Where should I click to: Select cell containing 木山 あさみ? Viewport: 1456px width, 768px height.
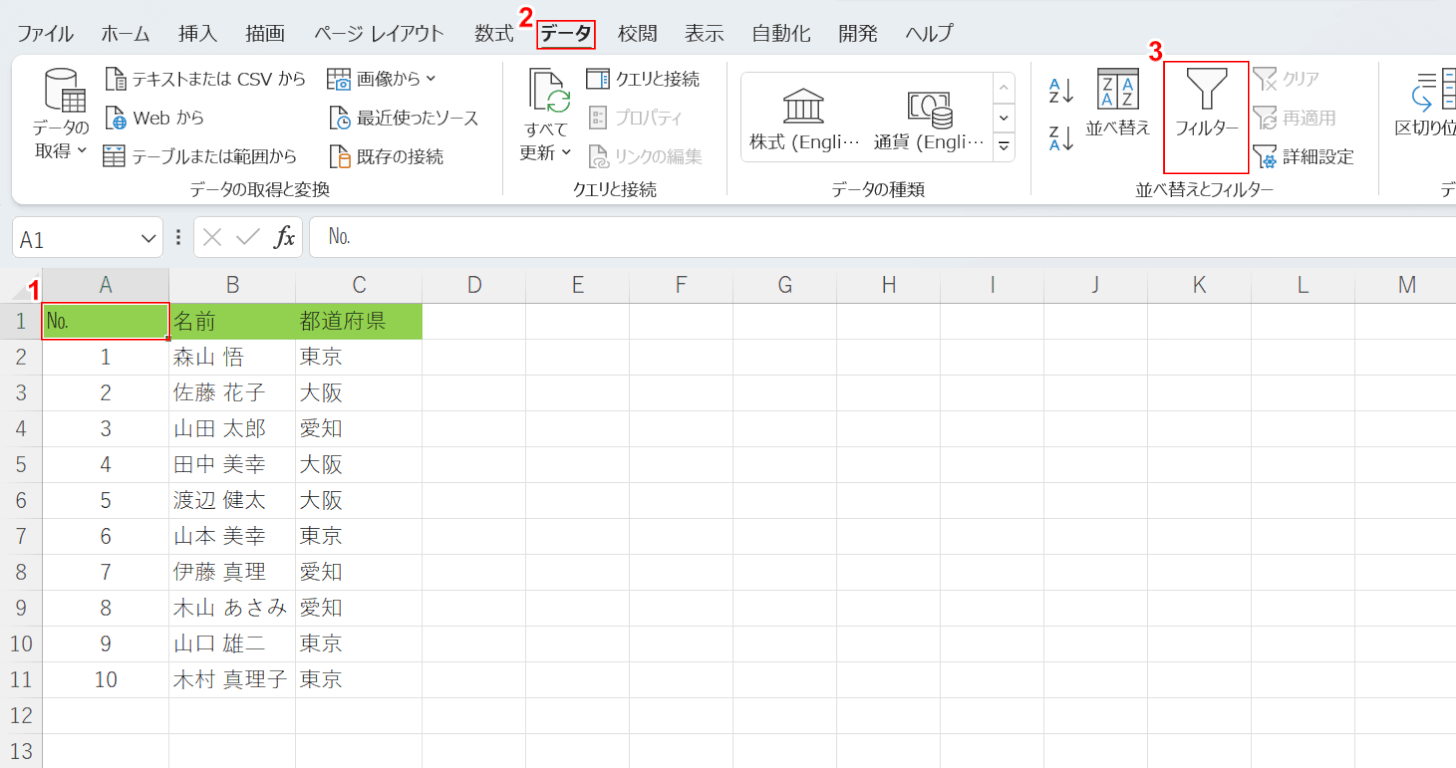click(x=232, y=608)
